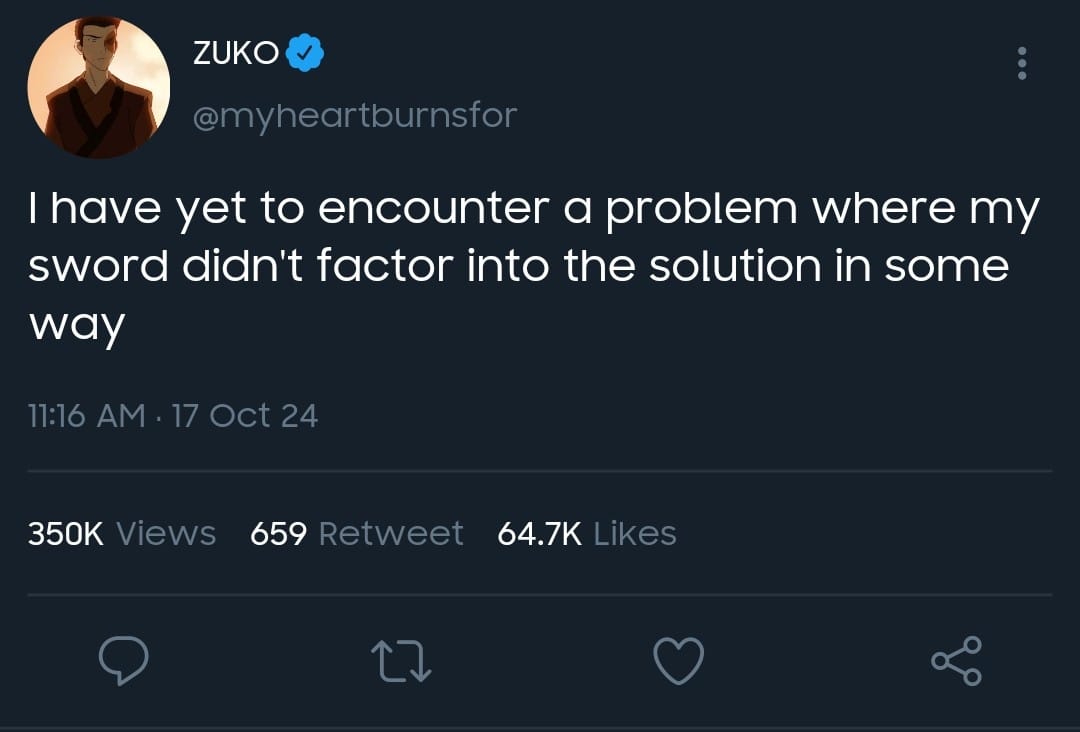
Task: Click the 17 Oct 24 date
Action: coord(245,415)
